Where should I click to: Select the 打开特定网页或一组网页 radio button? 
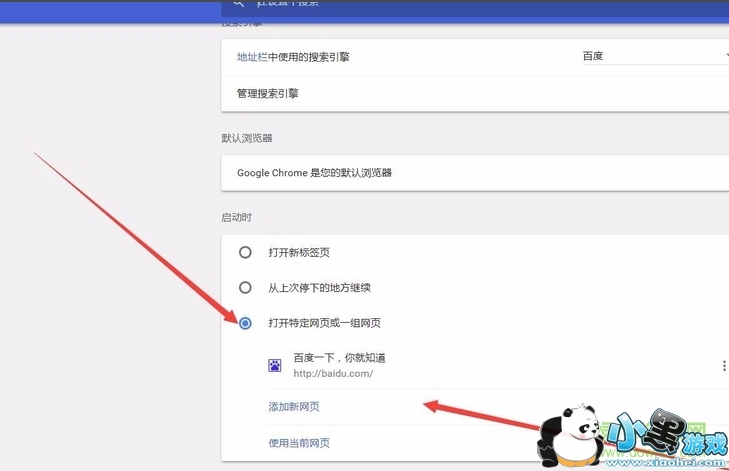(245, 323)
